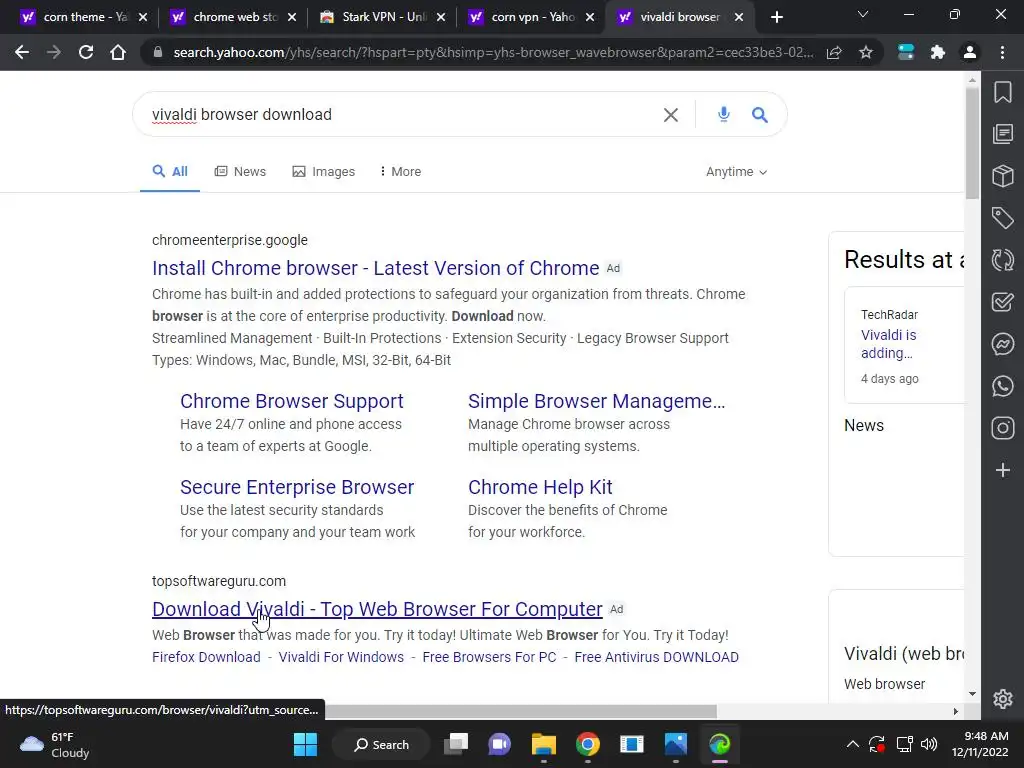Open the taskbar Search box

[x=381, y=744]
